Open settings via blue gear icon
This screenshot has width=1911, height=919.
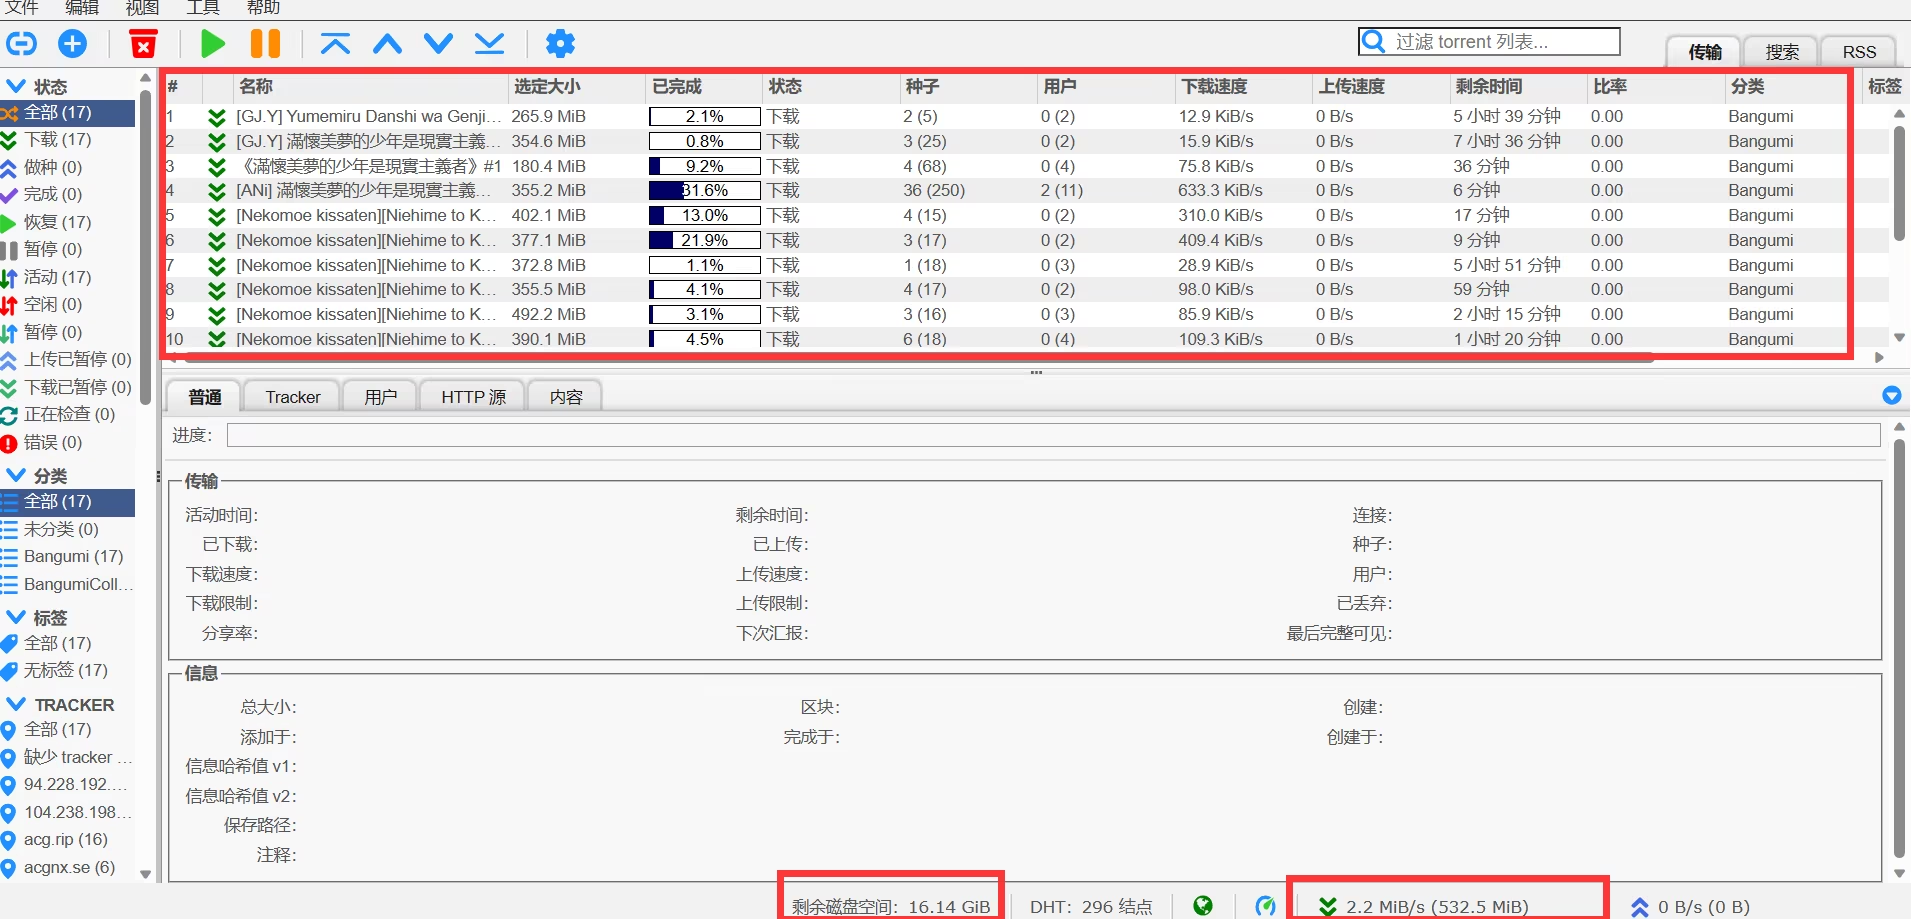[x=560, y=43]
